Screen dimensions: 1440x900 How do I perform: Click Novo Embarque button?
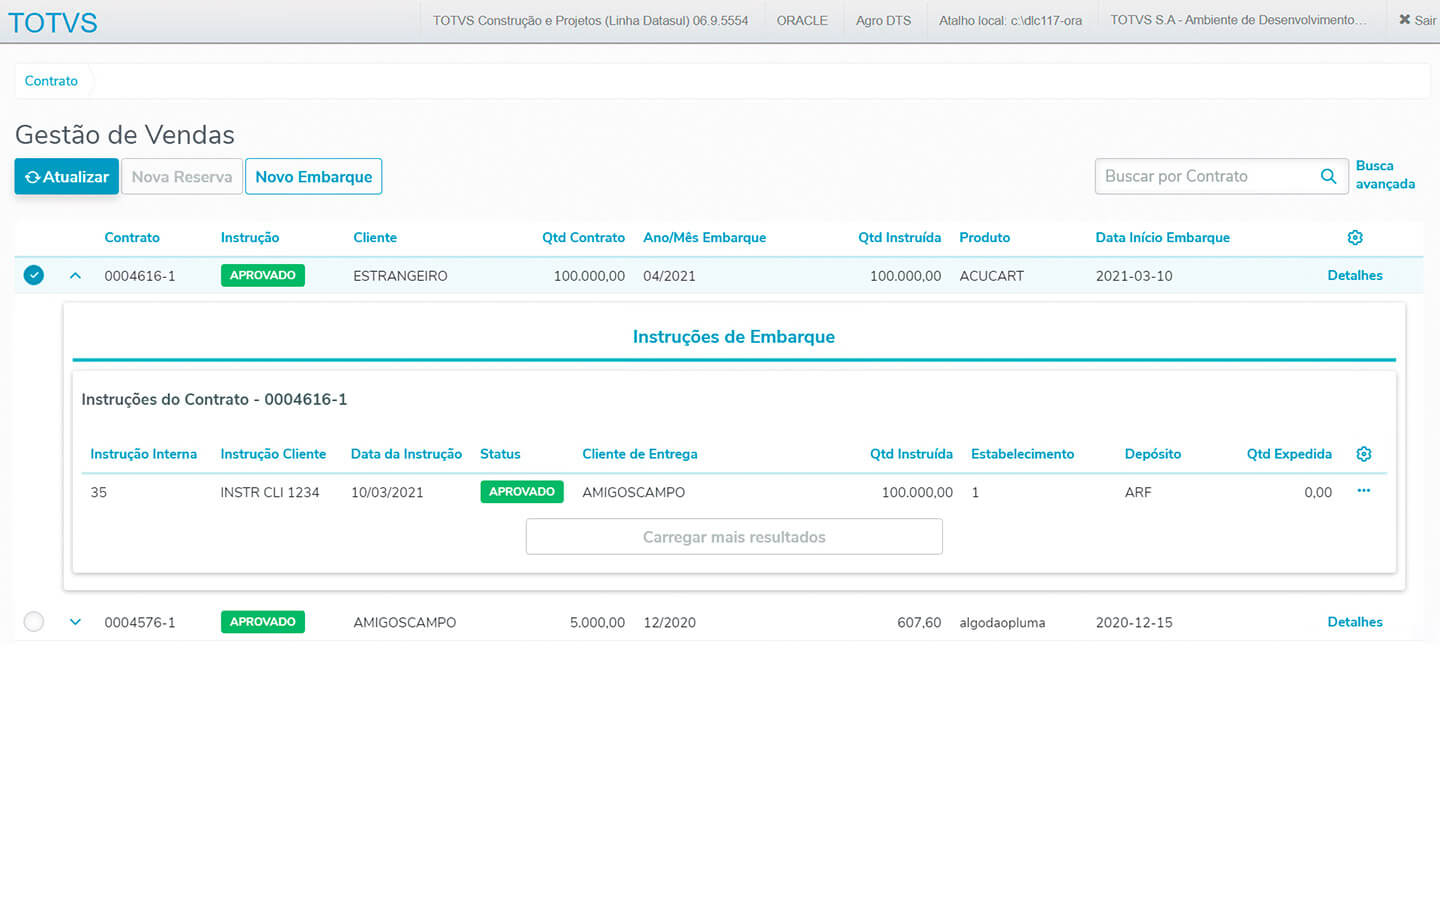pos(313,177)
